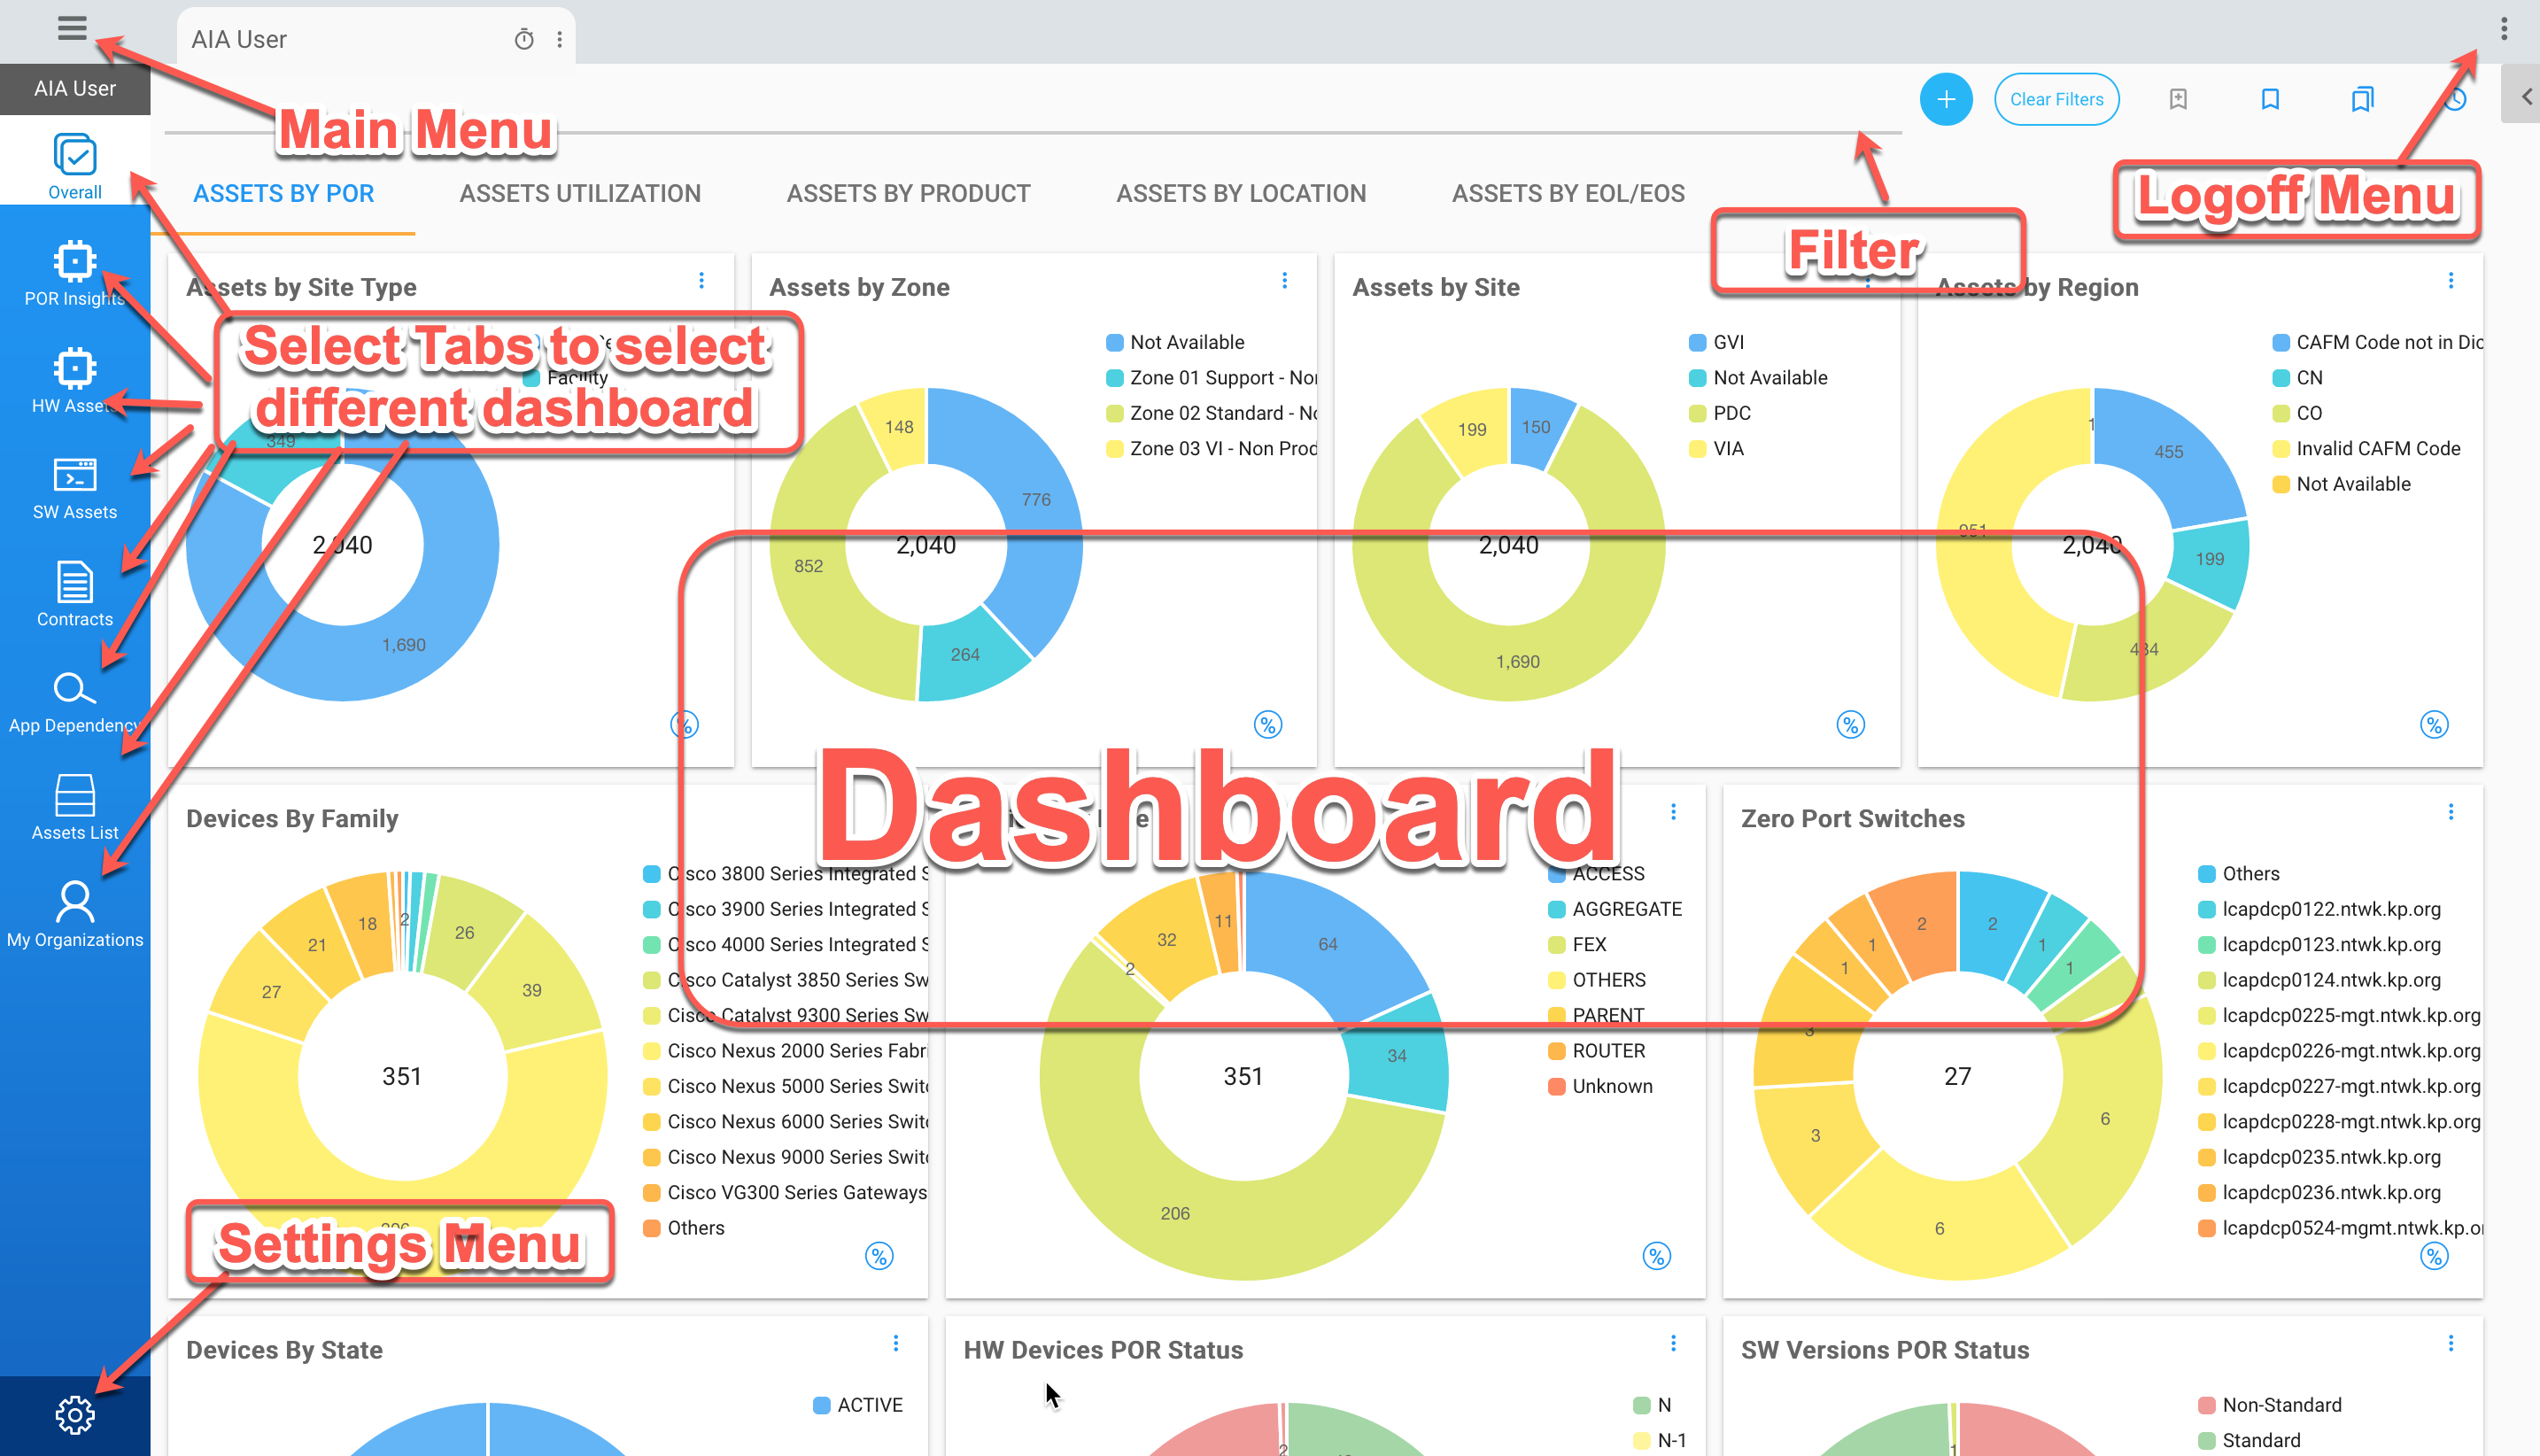The image size is (2540, 1456).
Task: Click the timer icon in AIA User tab
Action: [x=524, y=39]
